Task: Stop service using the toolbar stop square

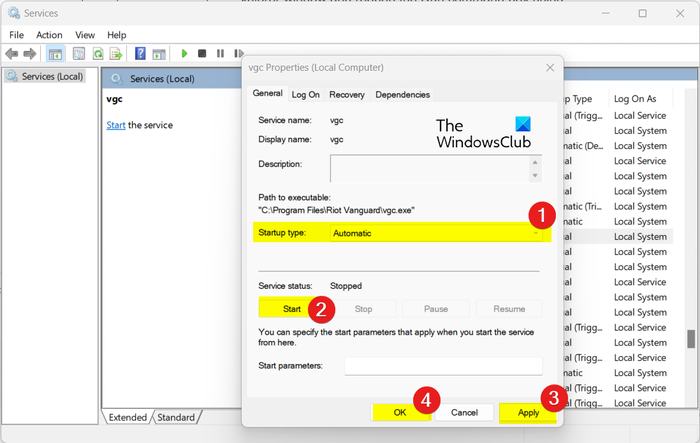Action: (202, 54)
